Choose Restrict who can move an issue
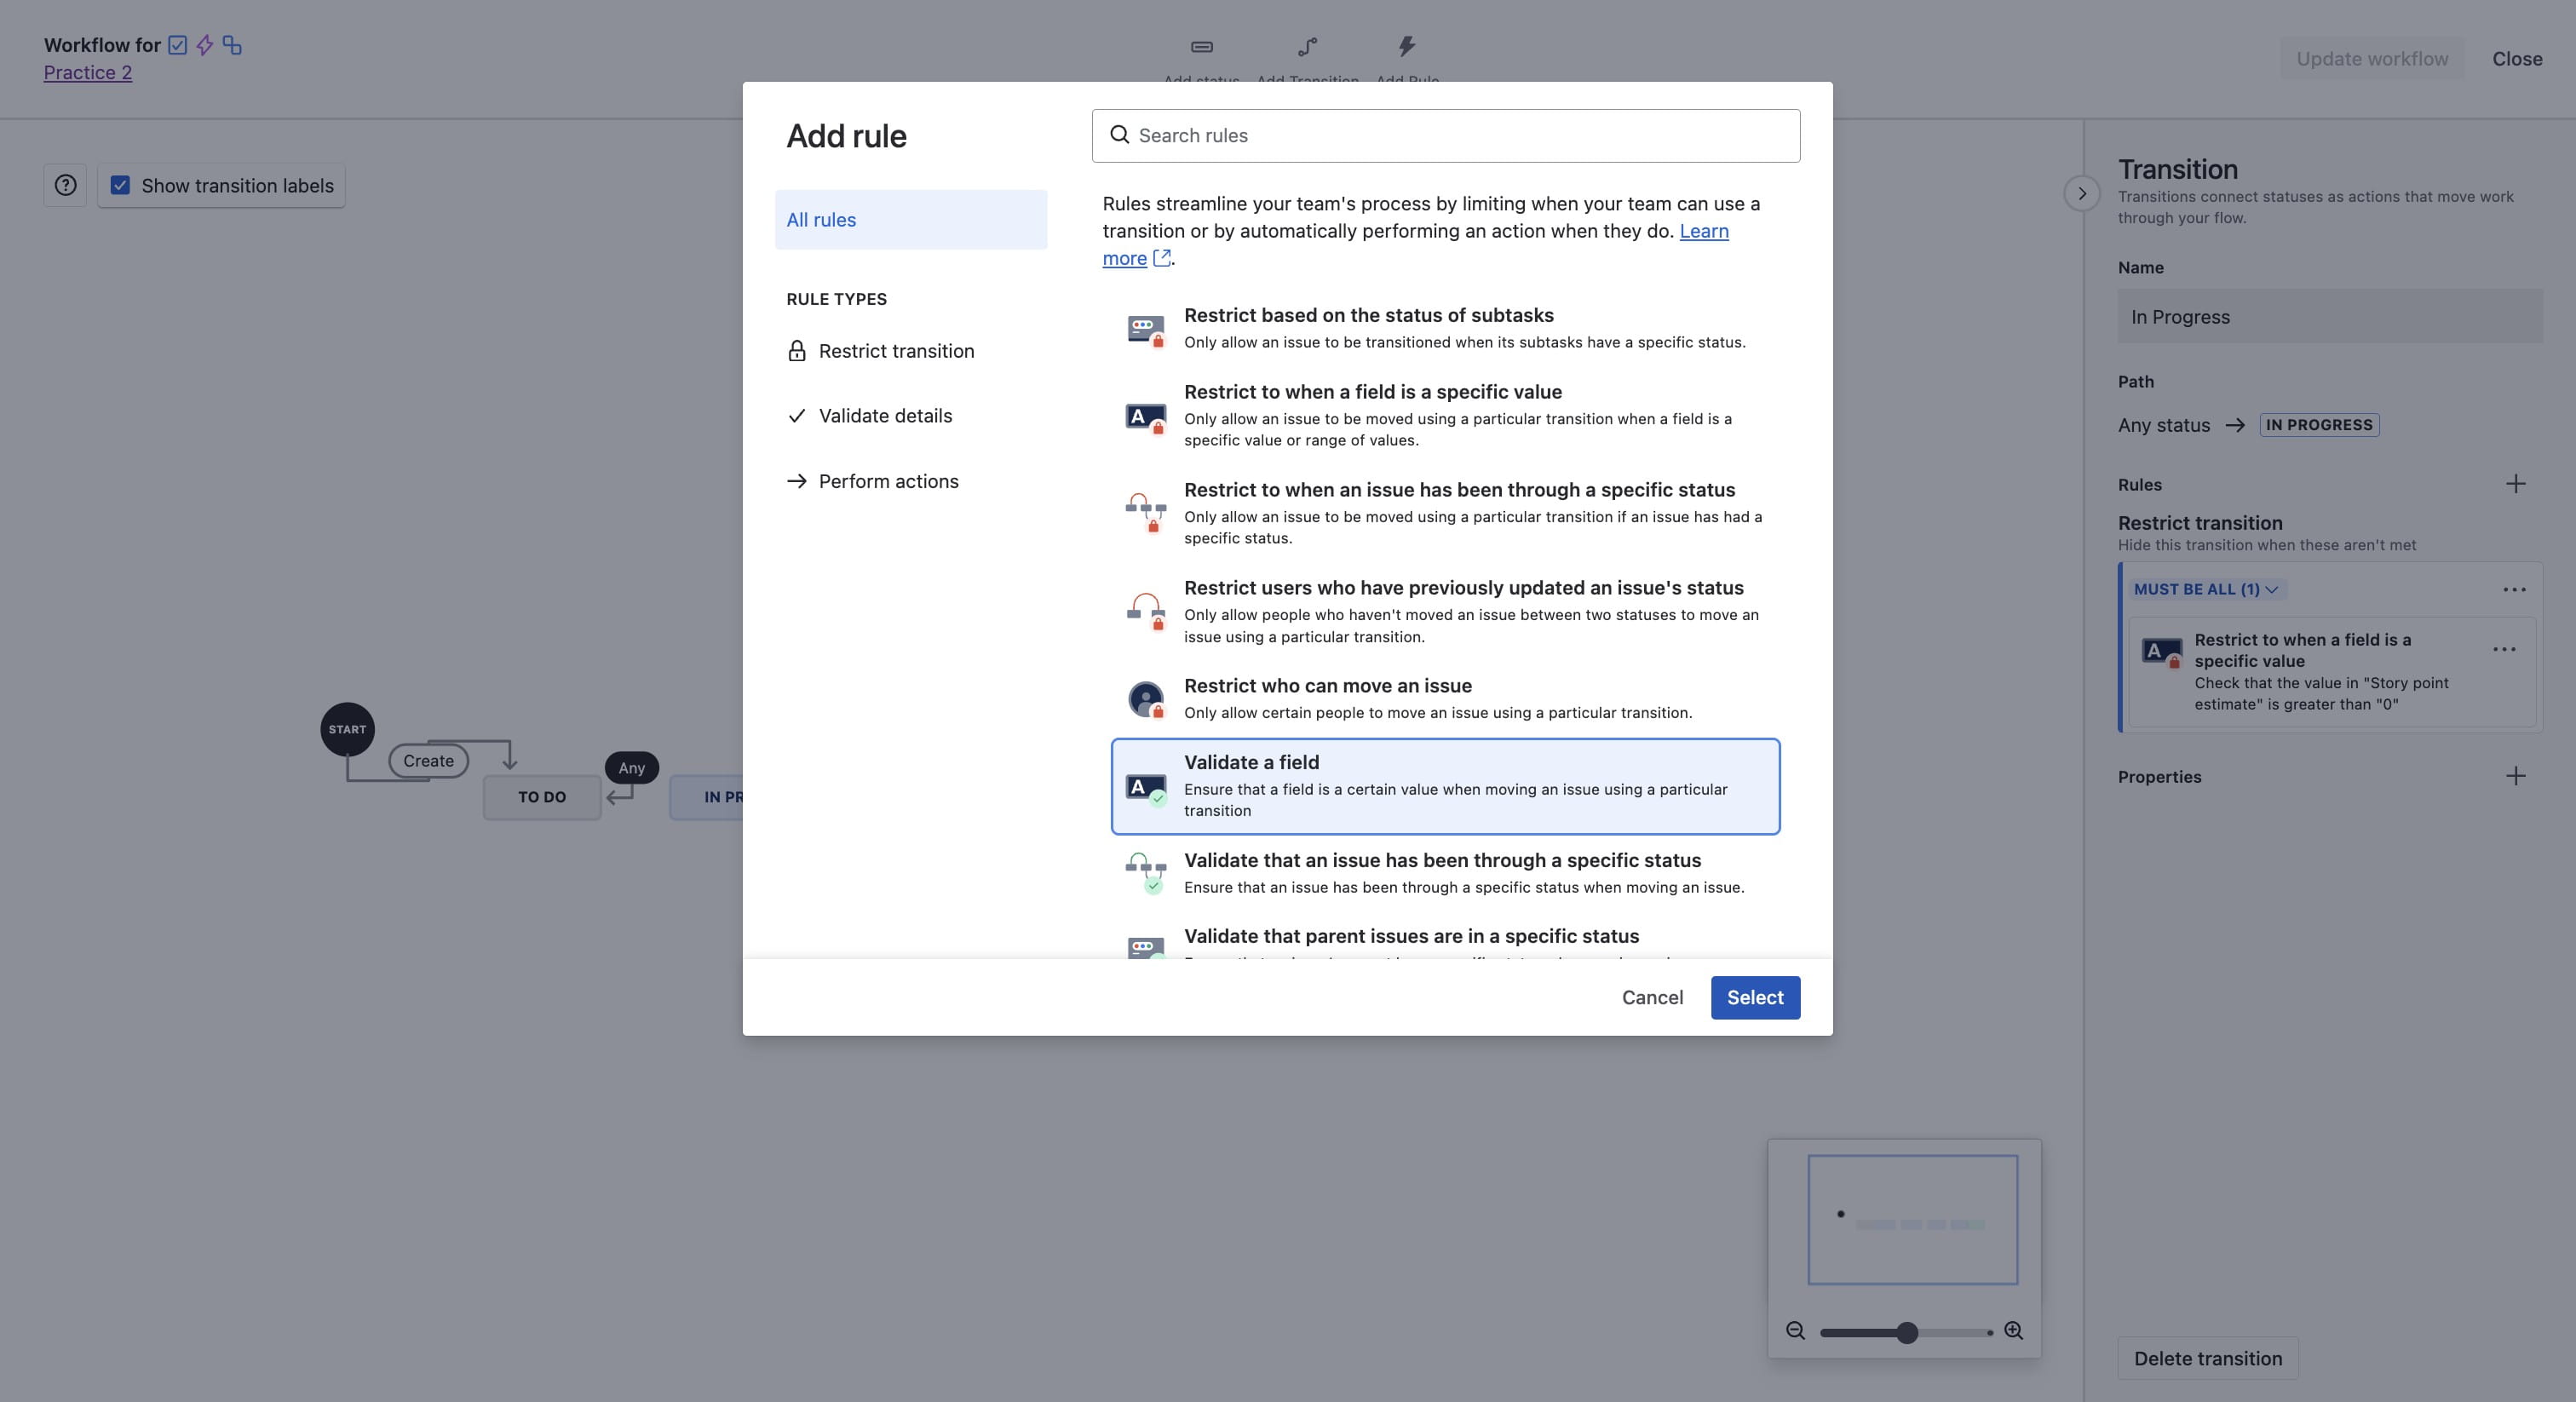 pos(1445,699)
